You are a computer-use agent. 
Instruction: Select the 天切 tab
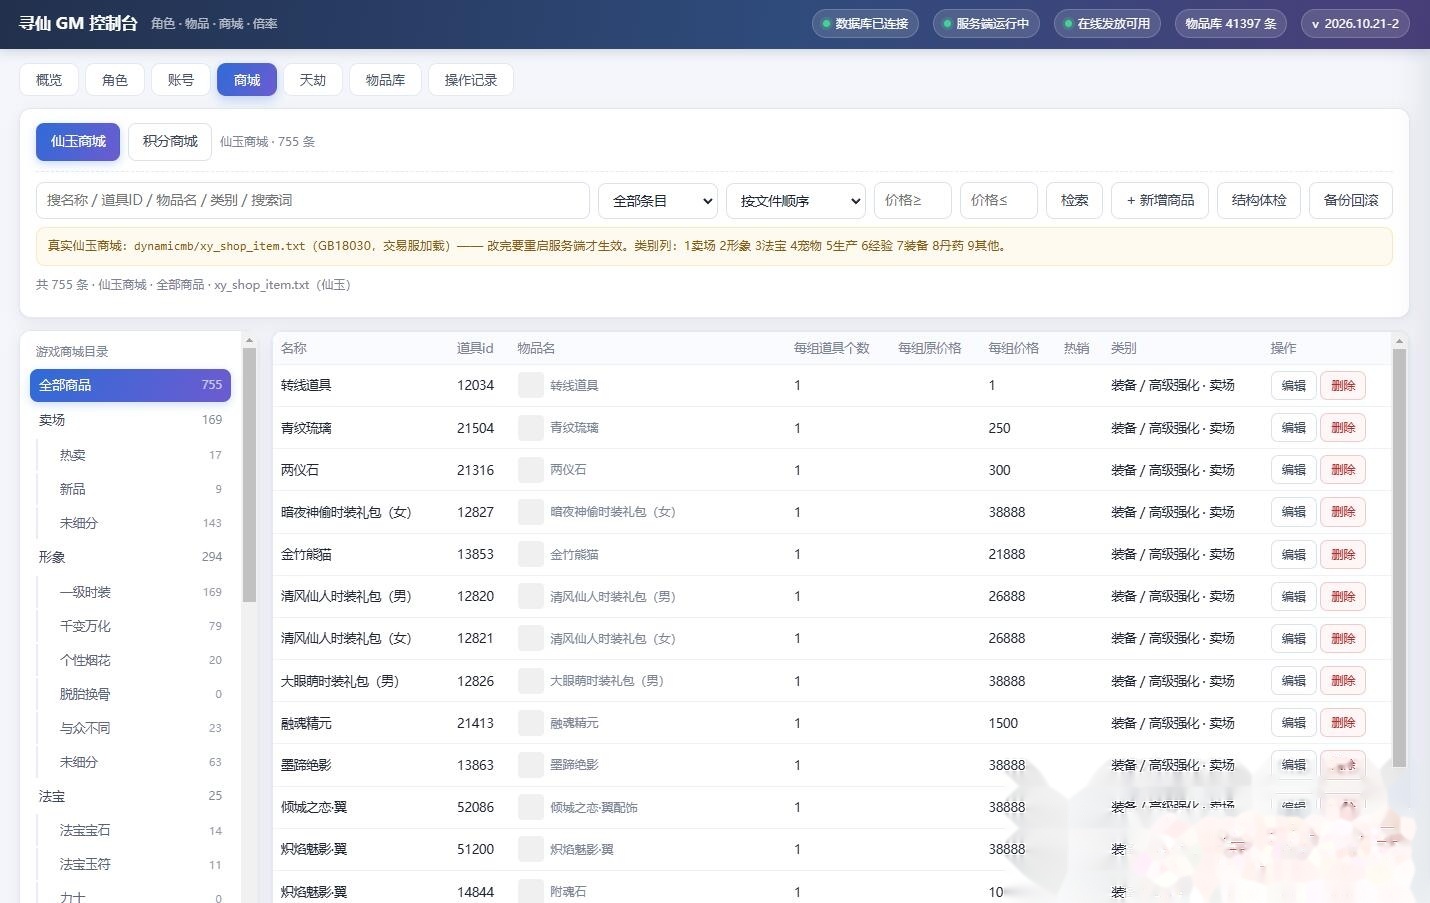click(x=313, y=80)
